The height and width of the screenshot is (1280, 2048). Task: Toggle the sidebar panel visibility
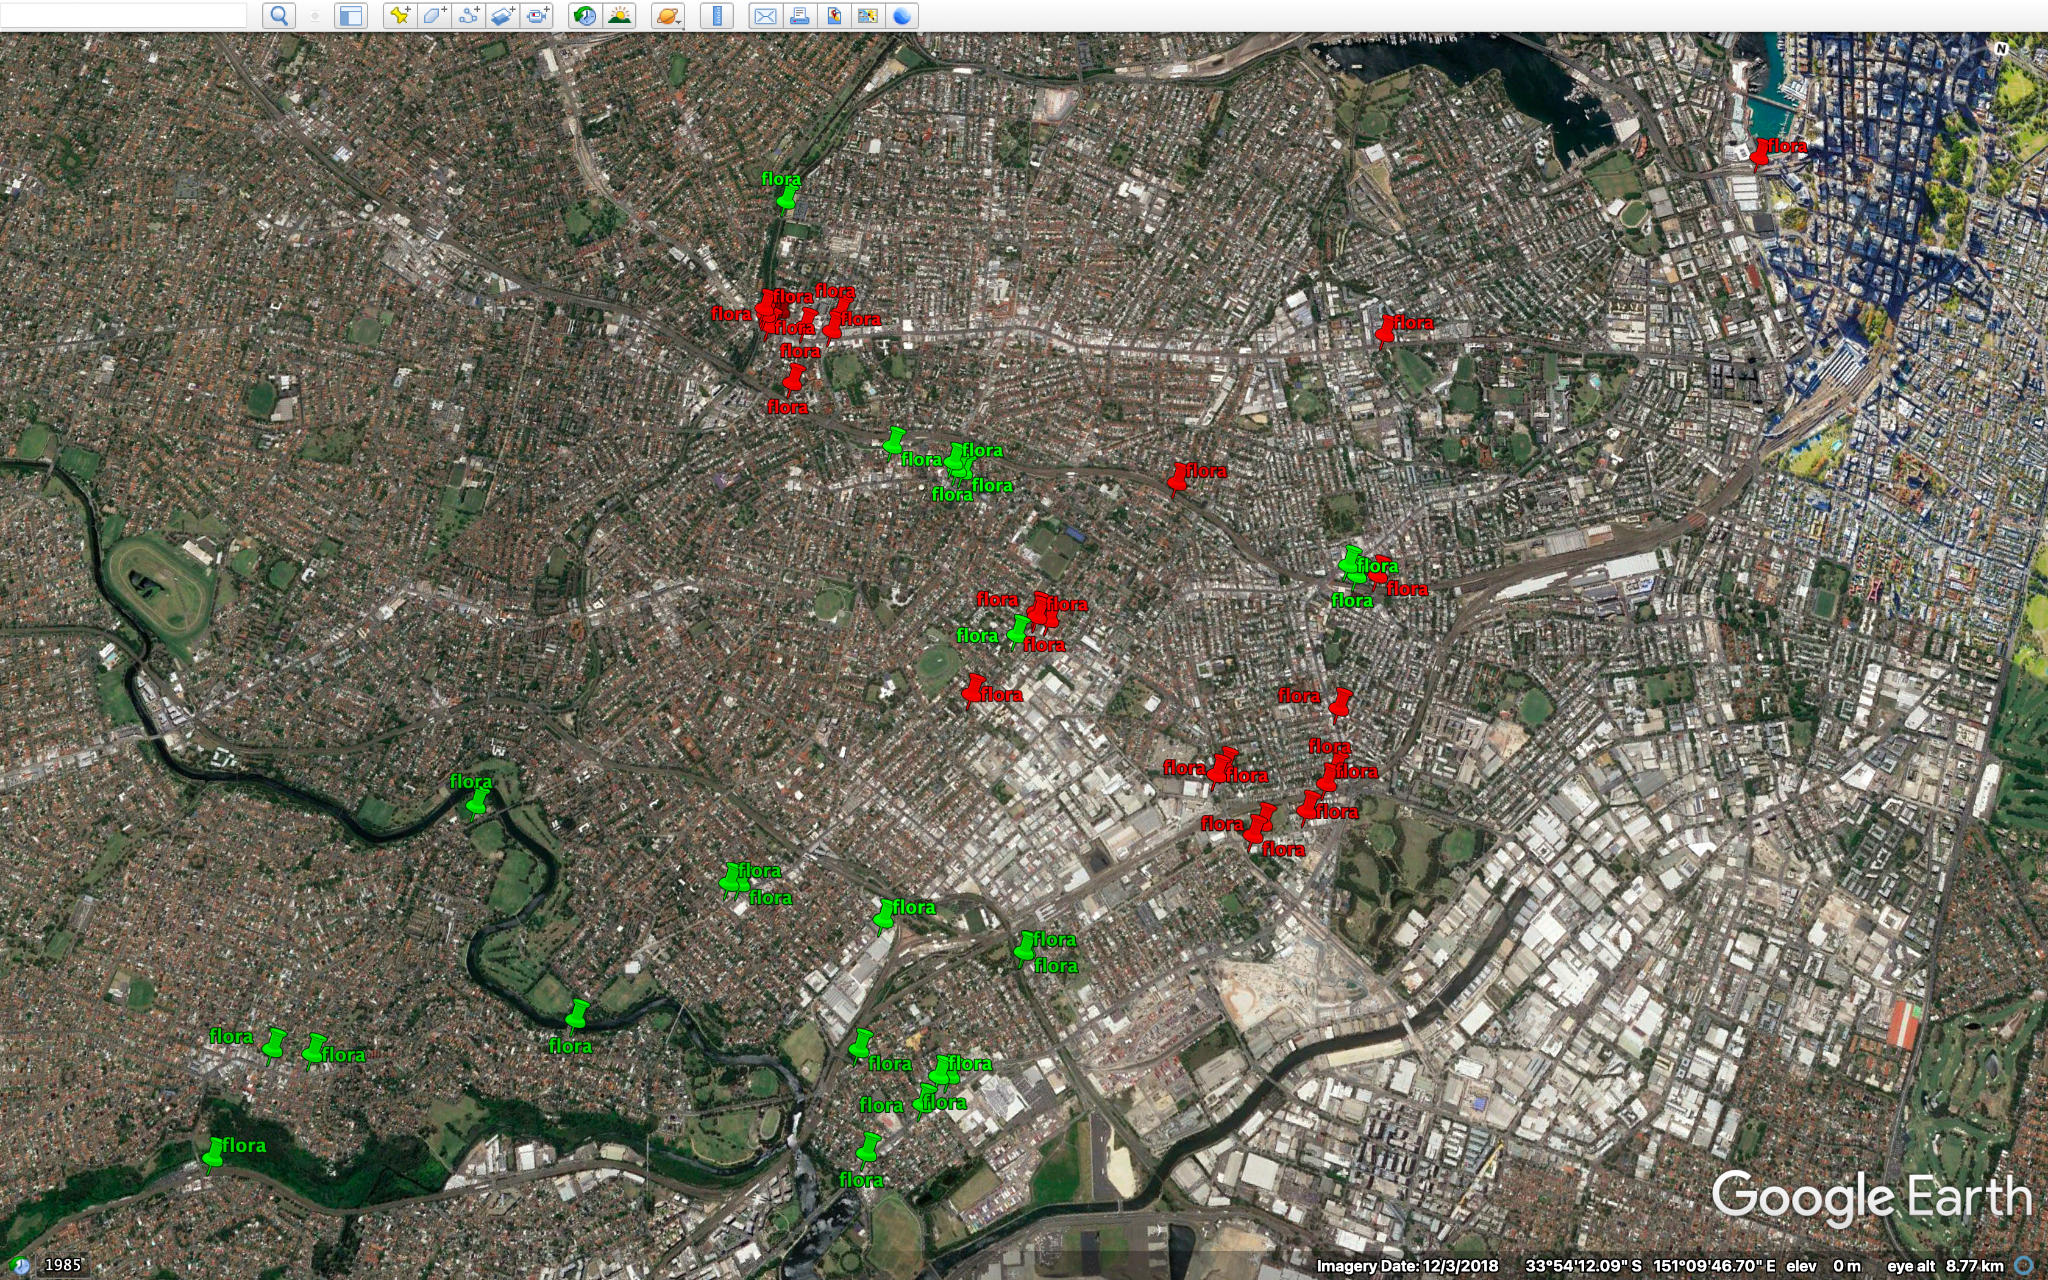(x=350, y=16)
